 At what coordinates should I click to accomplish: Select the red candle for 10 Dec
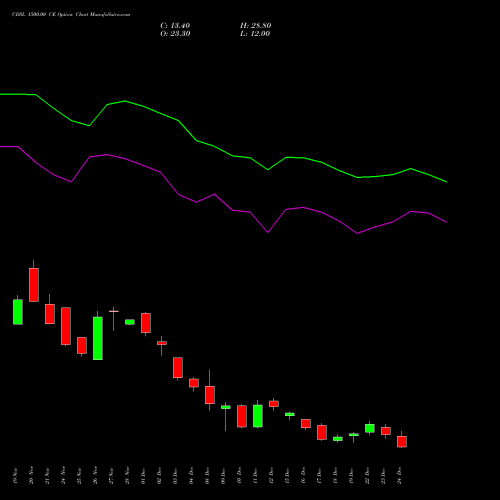242,416
